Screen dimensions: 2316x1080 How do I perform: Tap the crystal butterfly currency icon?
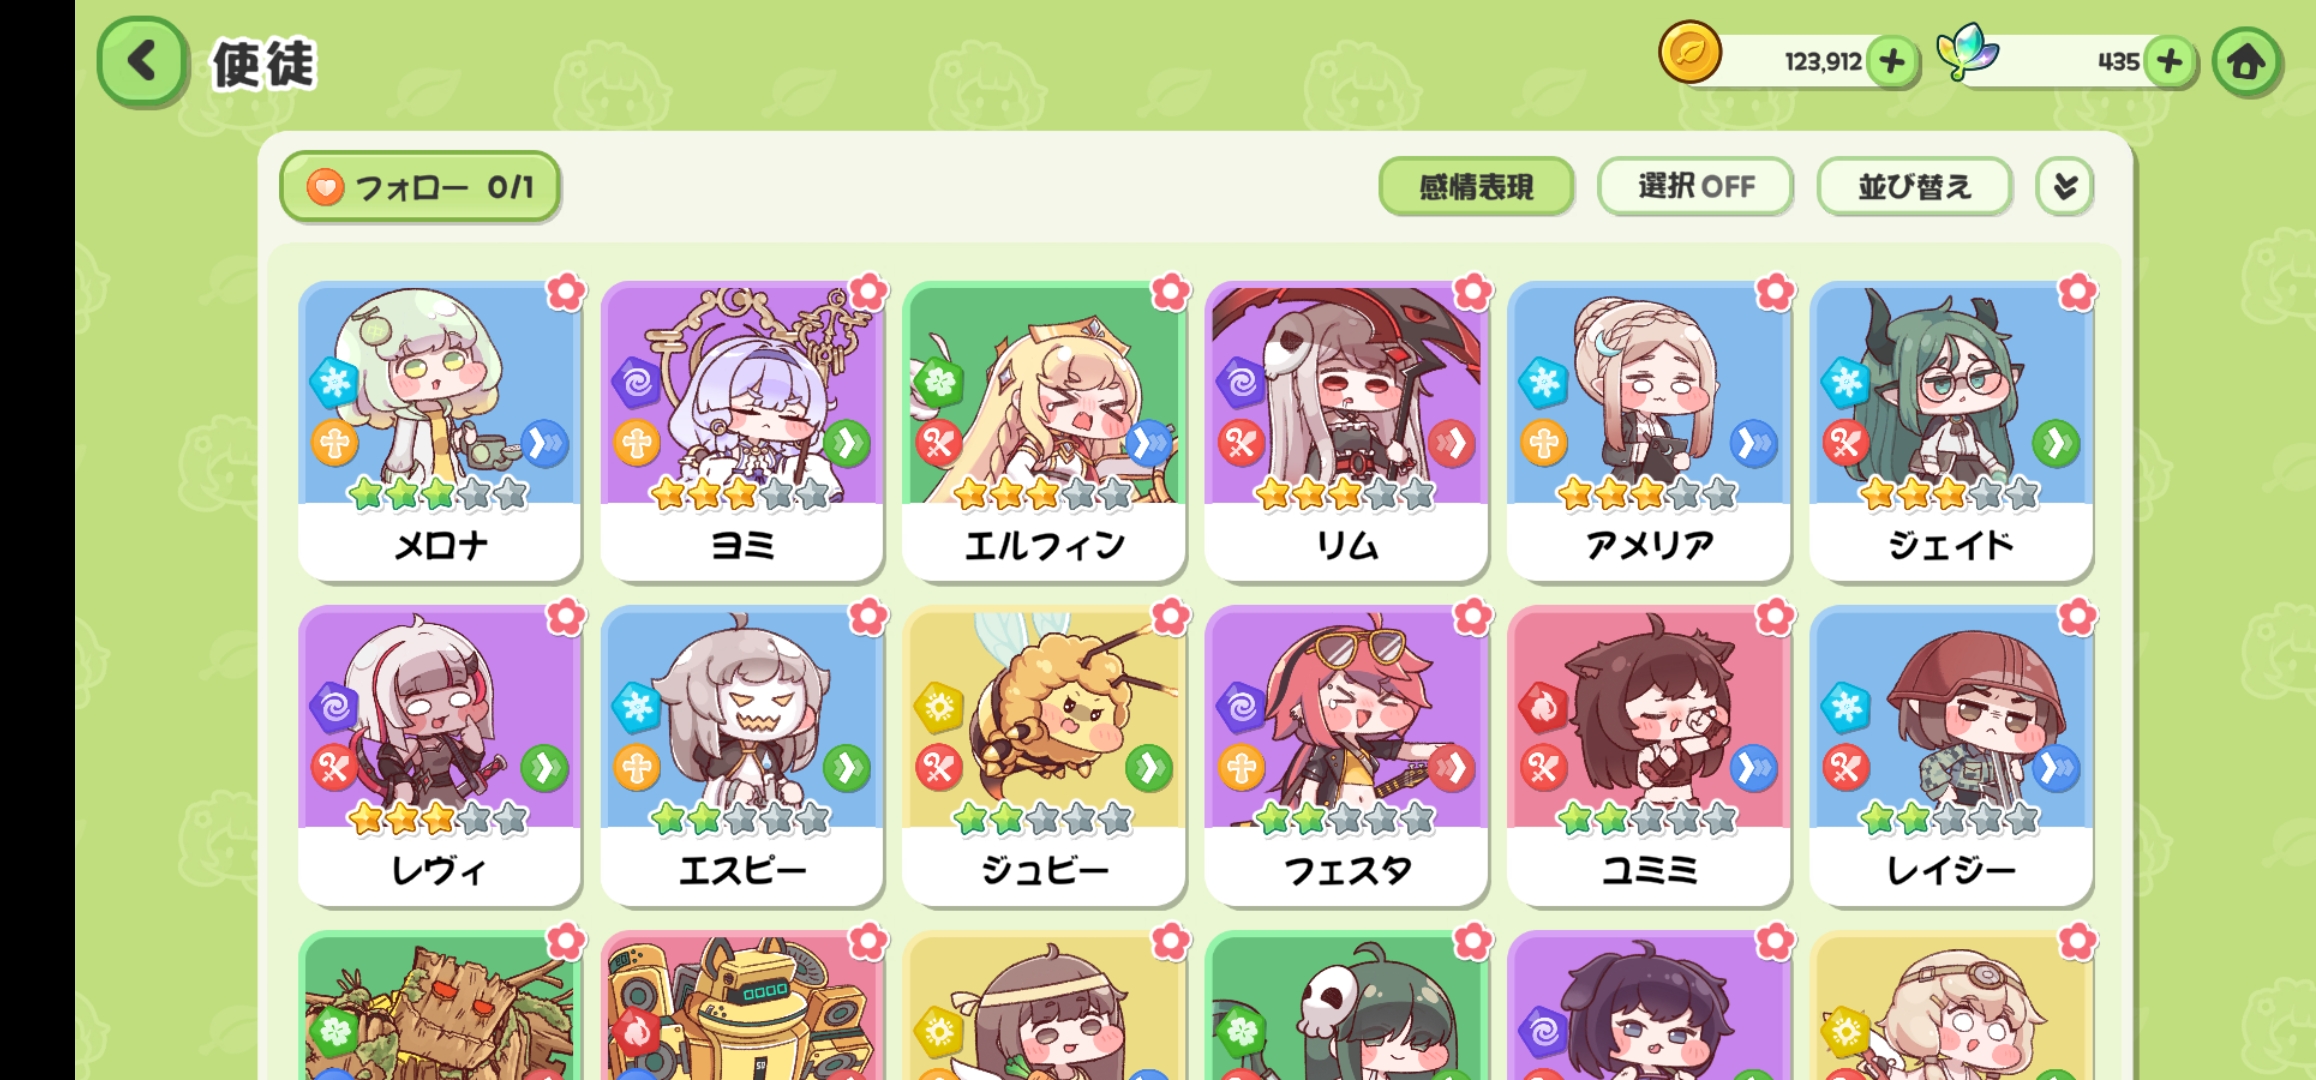point(1967,52)
